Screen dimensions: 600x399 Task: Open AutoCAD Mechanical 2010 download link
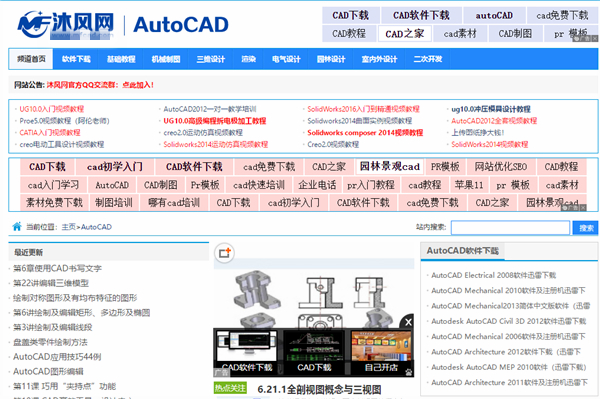pyautogui.click(x=508, y=290)
